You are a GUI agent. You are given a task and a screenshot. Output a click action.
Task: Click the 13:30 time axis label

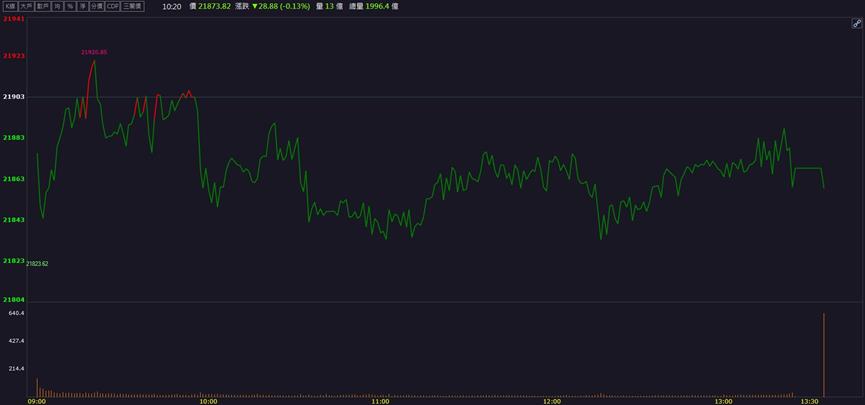[x=810, y=401]
